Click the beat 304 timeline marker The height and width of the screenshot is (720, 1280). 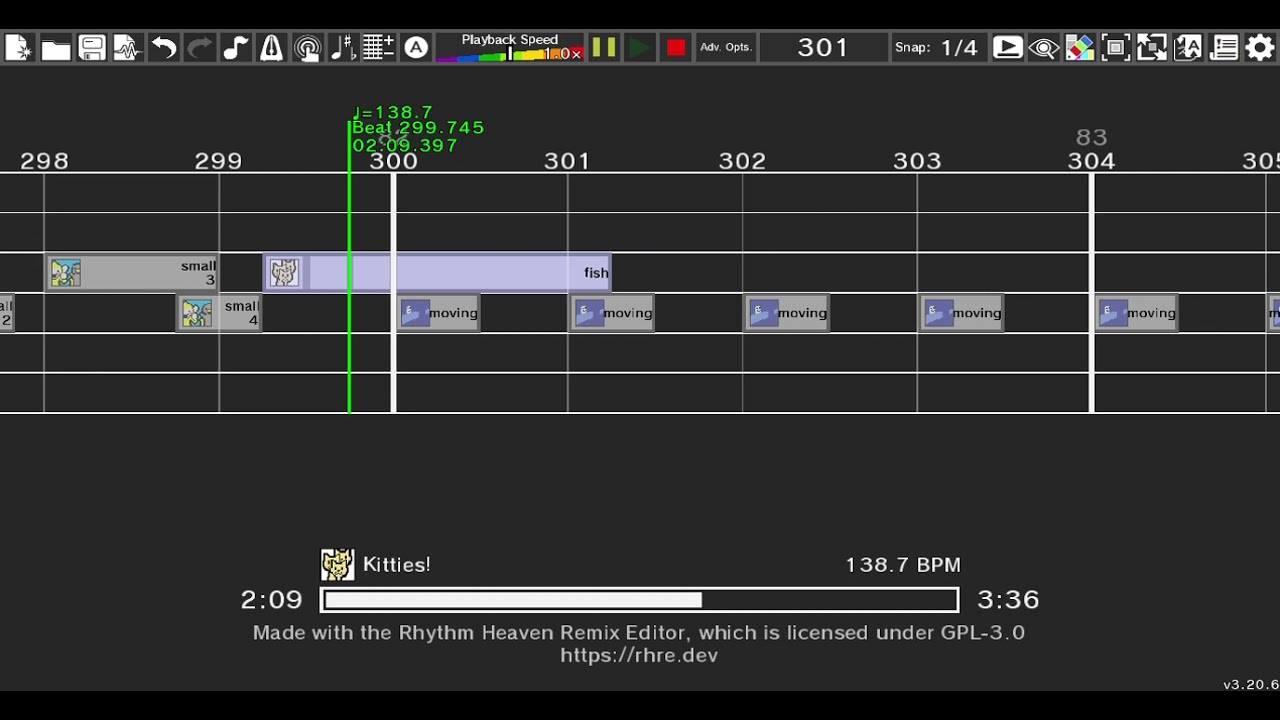point(1091,161)
